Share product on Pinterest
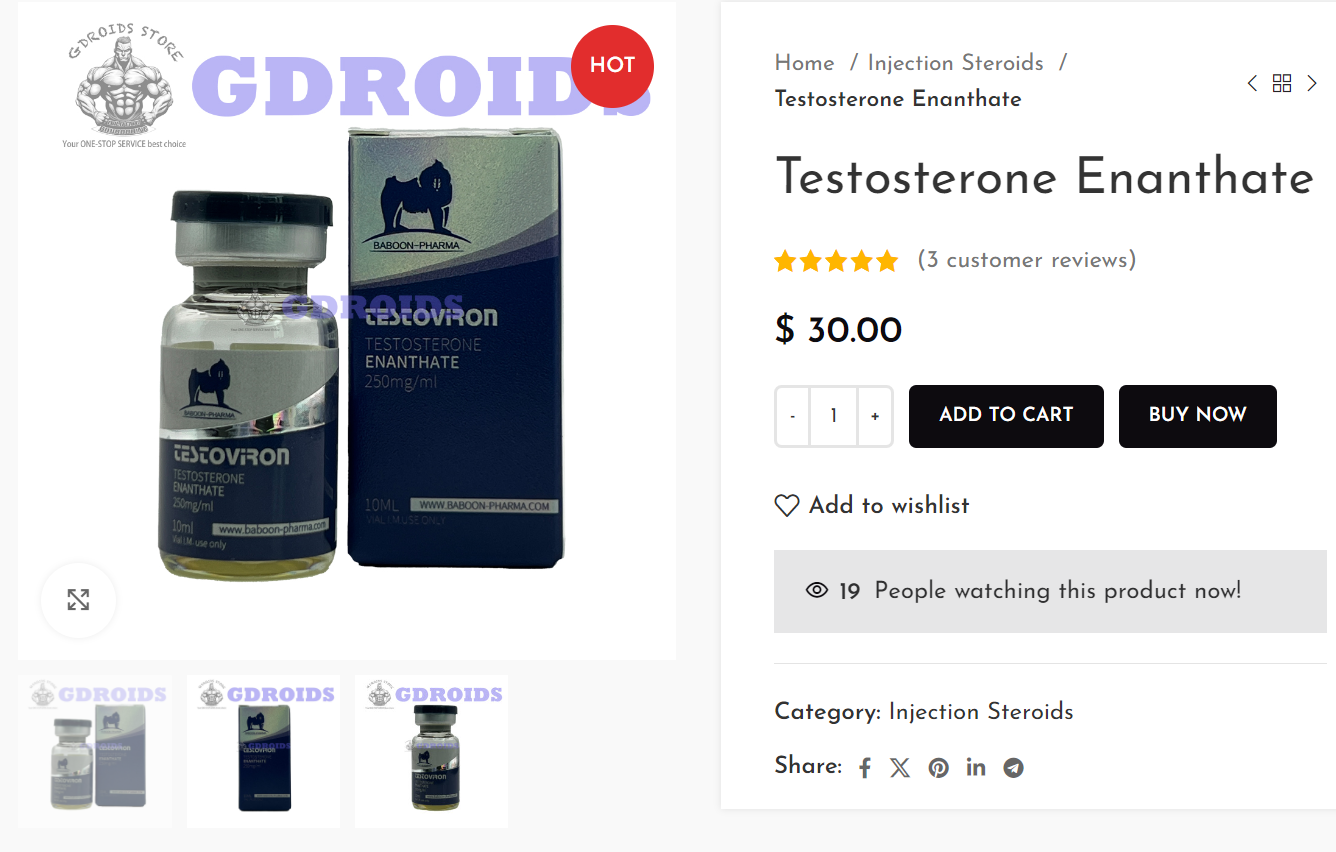This screenshot has width=1336, height=852. (938, 768)
